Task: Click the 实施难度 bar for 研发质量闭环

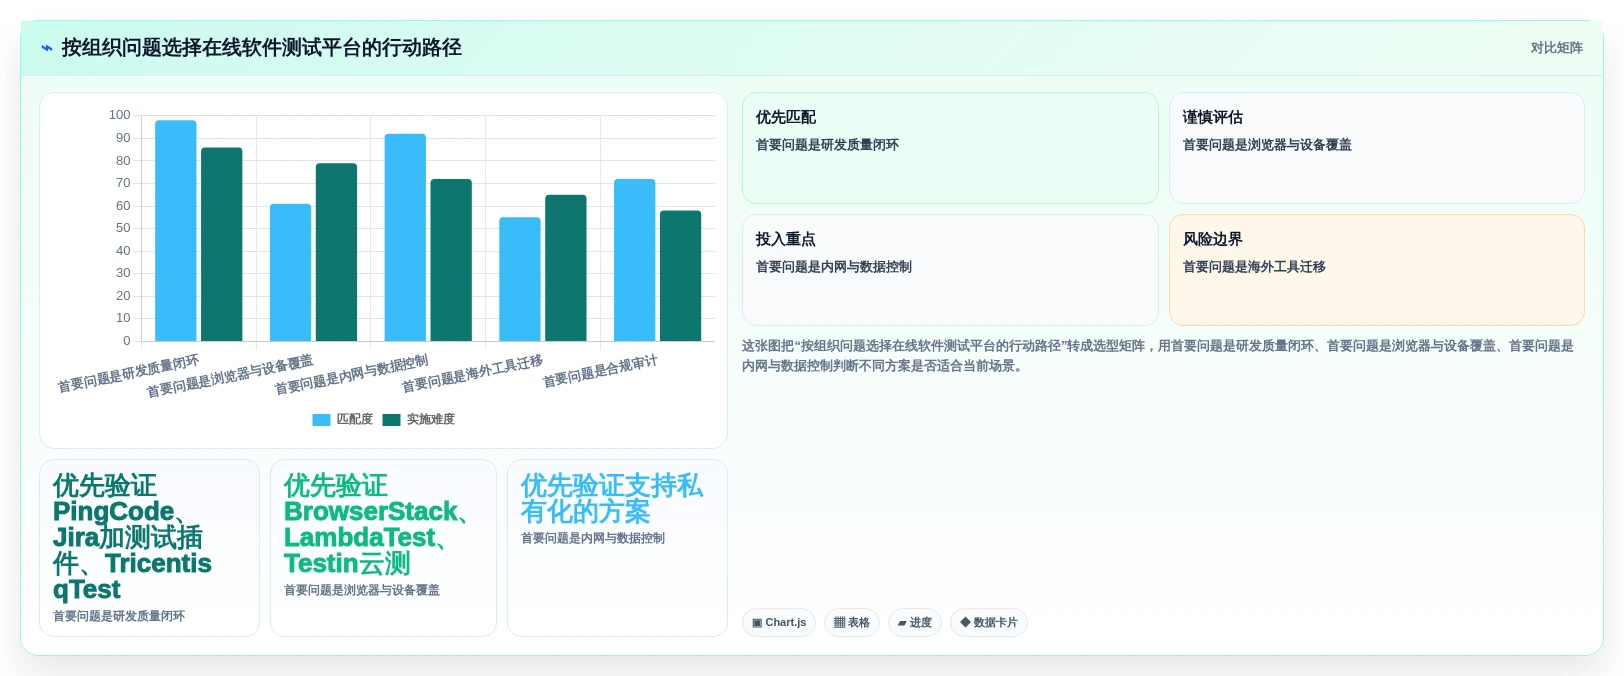Action: pos(222,245)
